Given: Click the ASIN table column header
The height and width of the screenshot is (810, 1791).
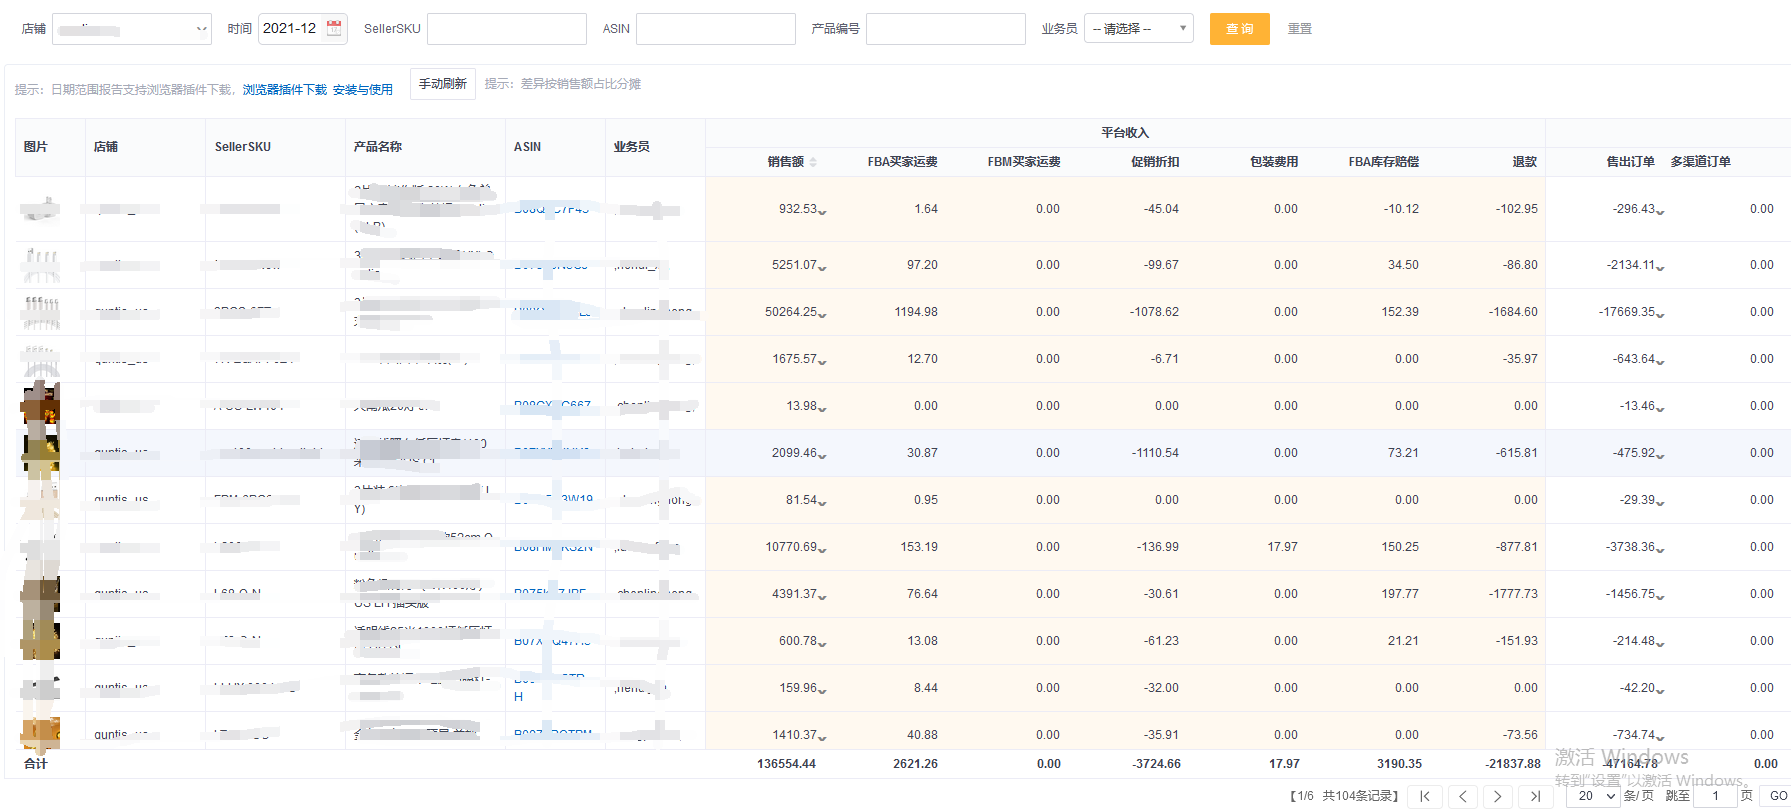Looking at the screenshot, I should point(528,147).
